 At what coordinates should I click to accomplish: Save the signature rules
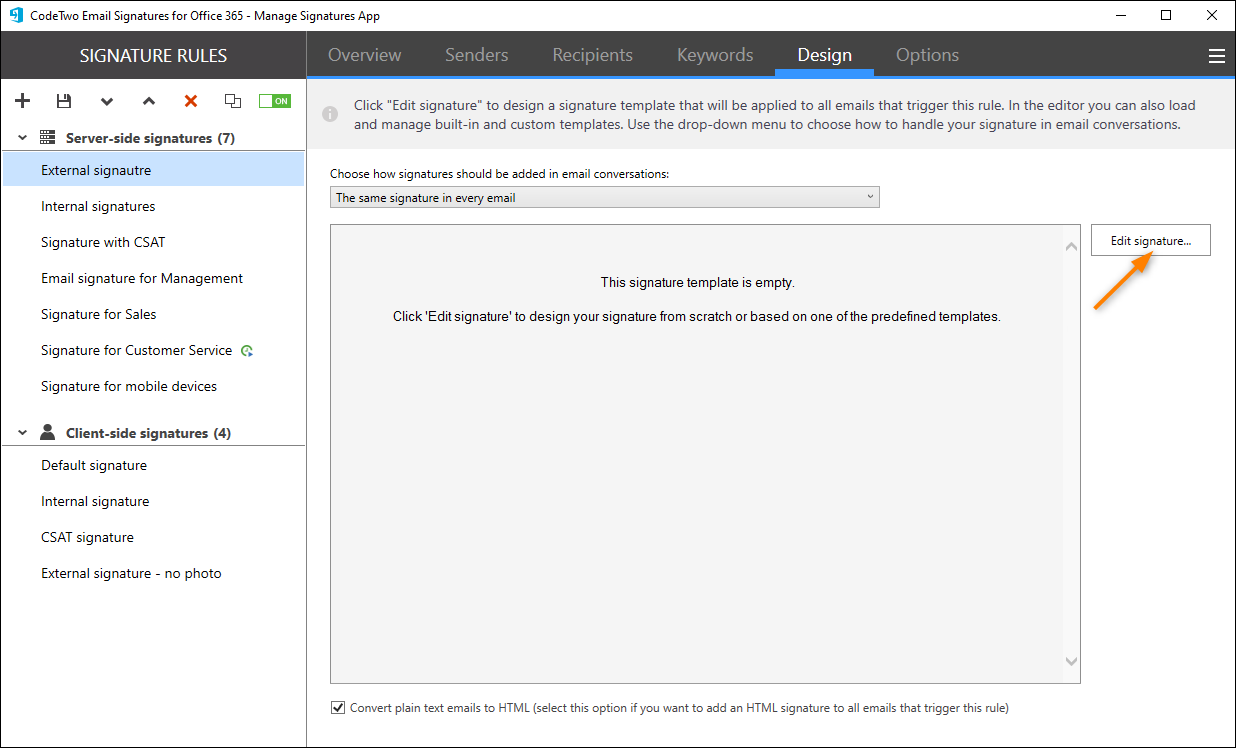[x=64, y=100]
